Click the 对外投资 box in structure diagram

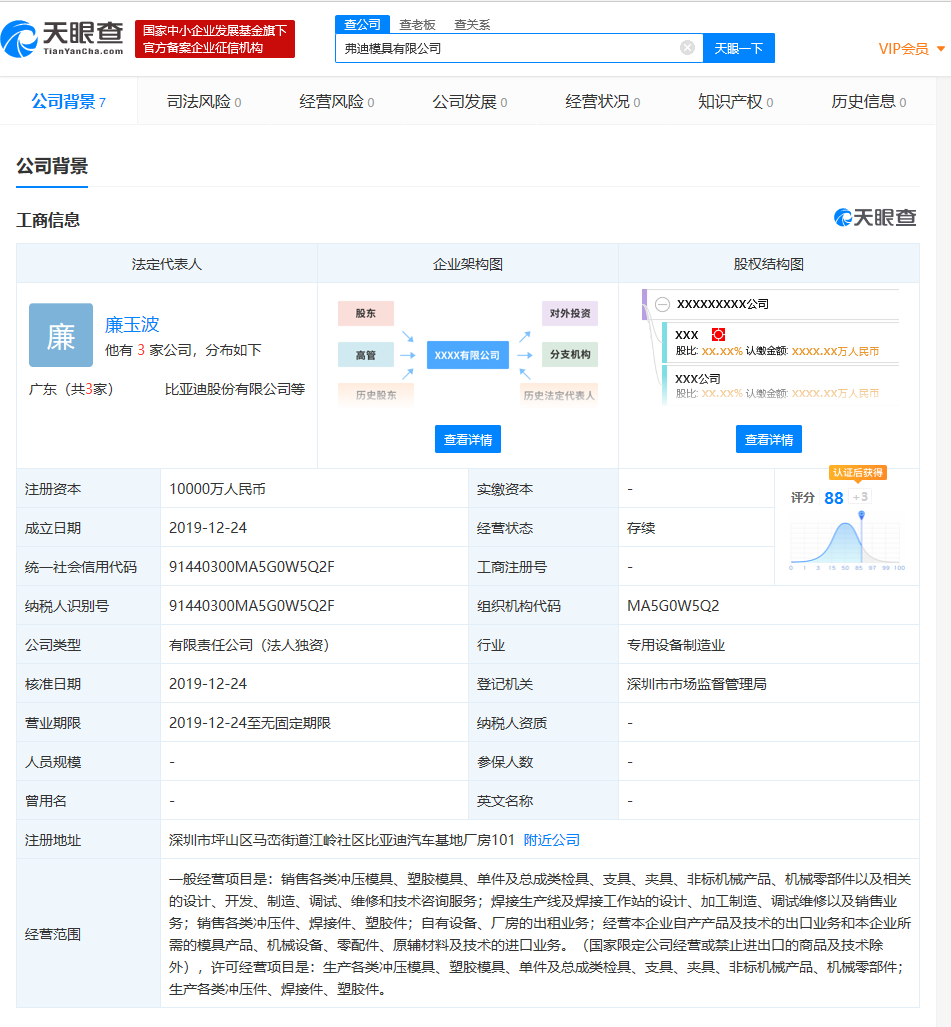[570, 314]
